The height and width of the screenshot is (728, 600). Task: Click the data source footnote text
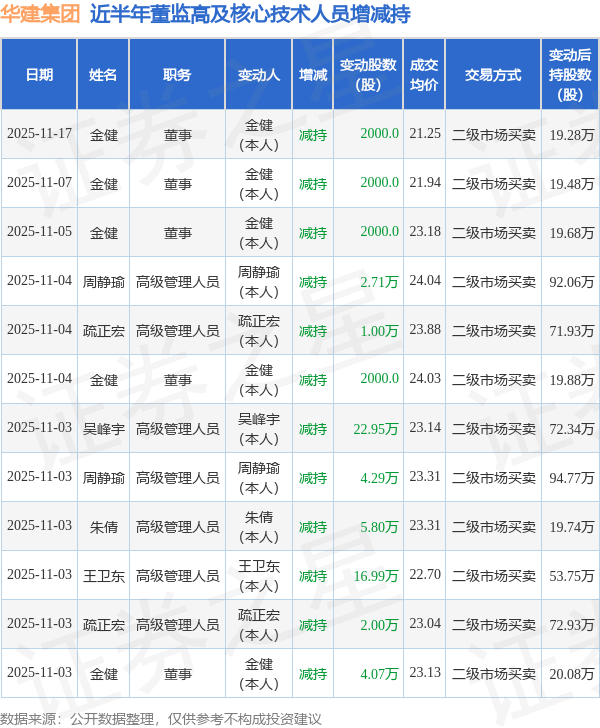click(x=161, y=719)
